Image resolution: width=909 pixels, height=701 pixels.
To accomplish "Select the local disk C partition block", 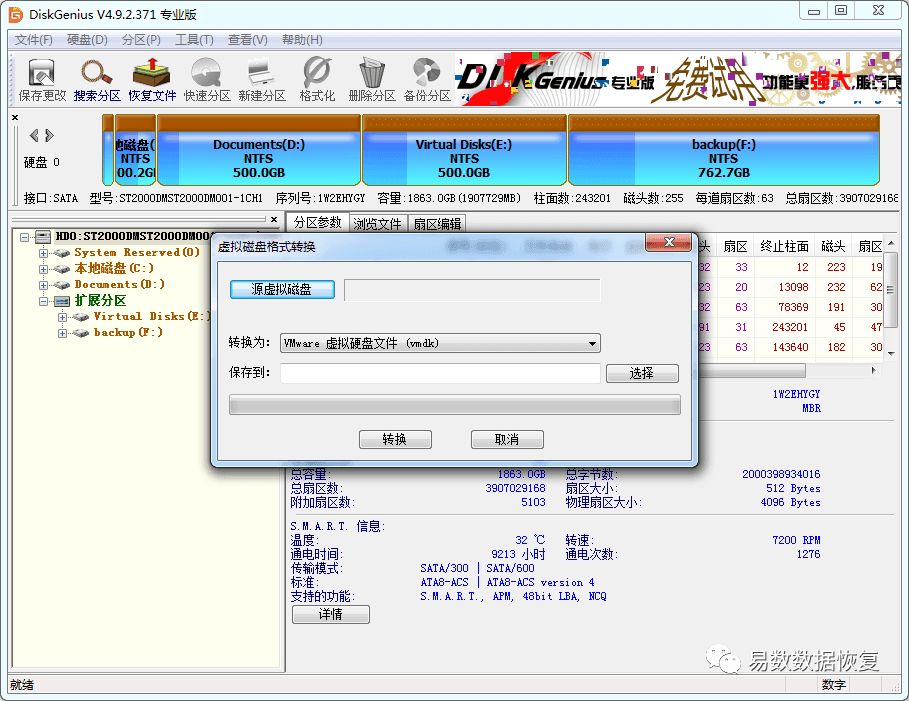I will (135, 150).
